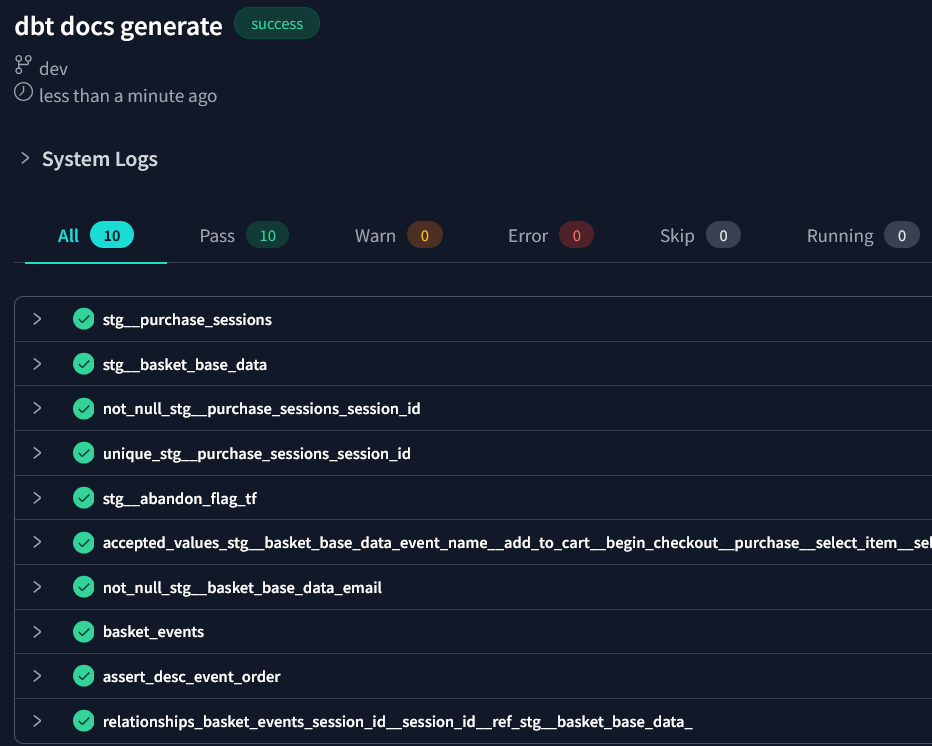The width and height of the screenshot is (932, 746).
Task: Click the dev branch label
Action: coord(53,69)
